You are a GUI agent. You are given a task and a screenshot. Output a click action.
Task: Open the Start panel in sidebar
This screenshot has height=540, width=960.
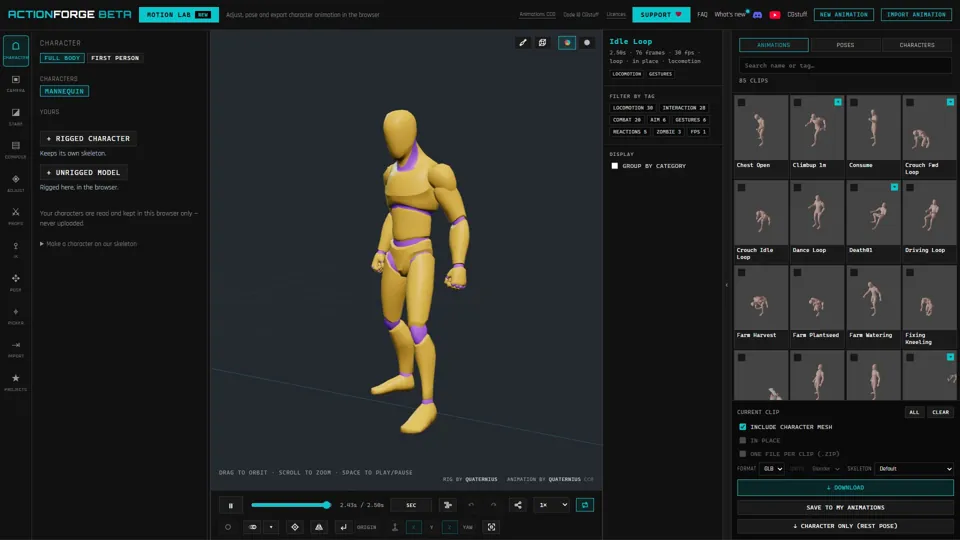(16, 116)
